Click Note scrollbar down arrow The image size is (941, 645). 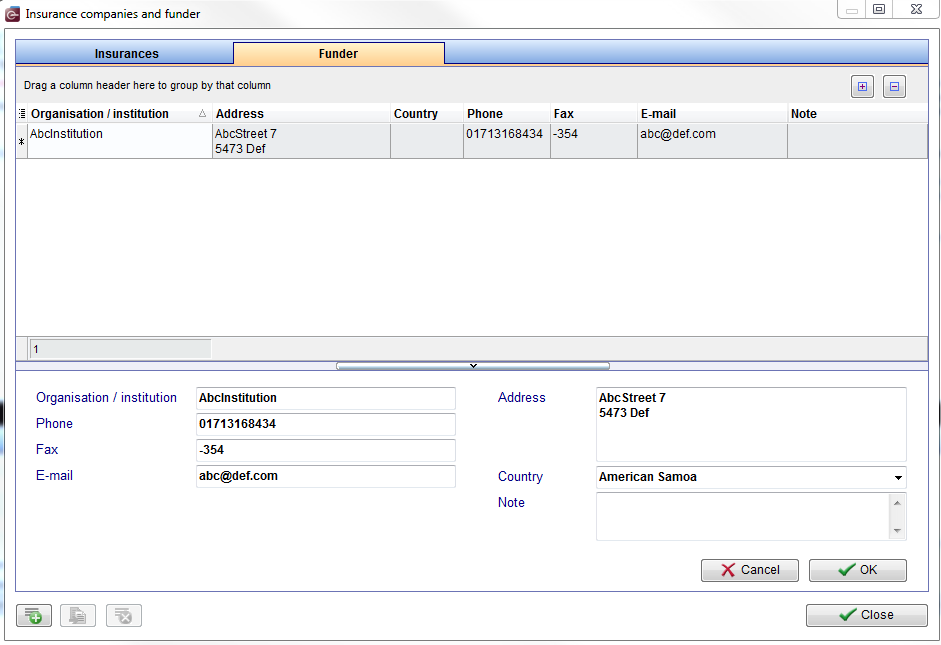point(897,530)
